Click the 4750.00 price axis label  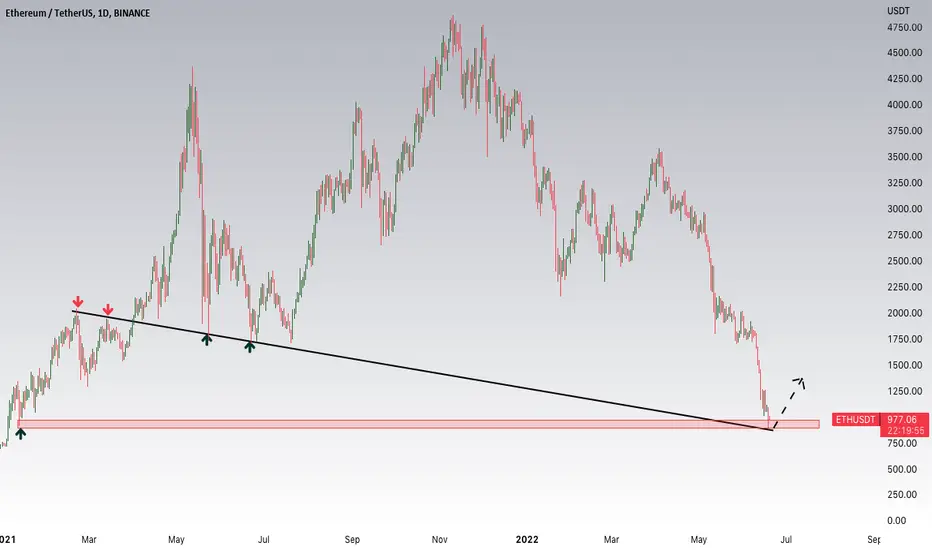[905, 27]
